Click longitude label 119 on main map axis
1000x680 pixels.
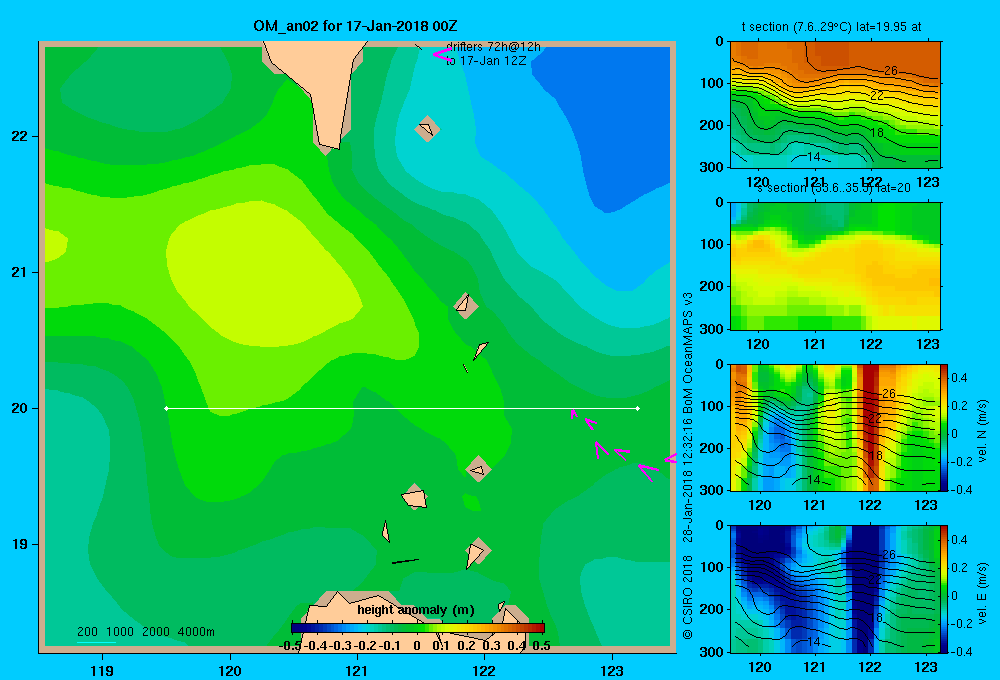[x=102, y=670]
